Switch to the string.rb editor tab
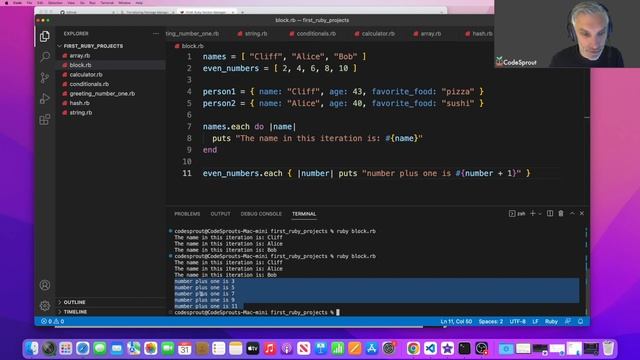This screenshot has width=640, height=360. click(252, 34)
